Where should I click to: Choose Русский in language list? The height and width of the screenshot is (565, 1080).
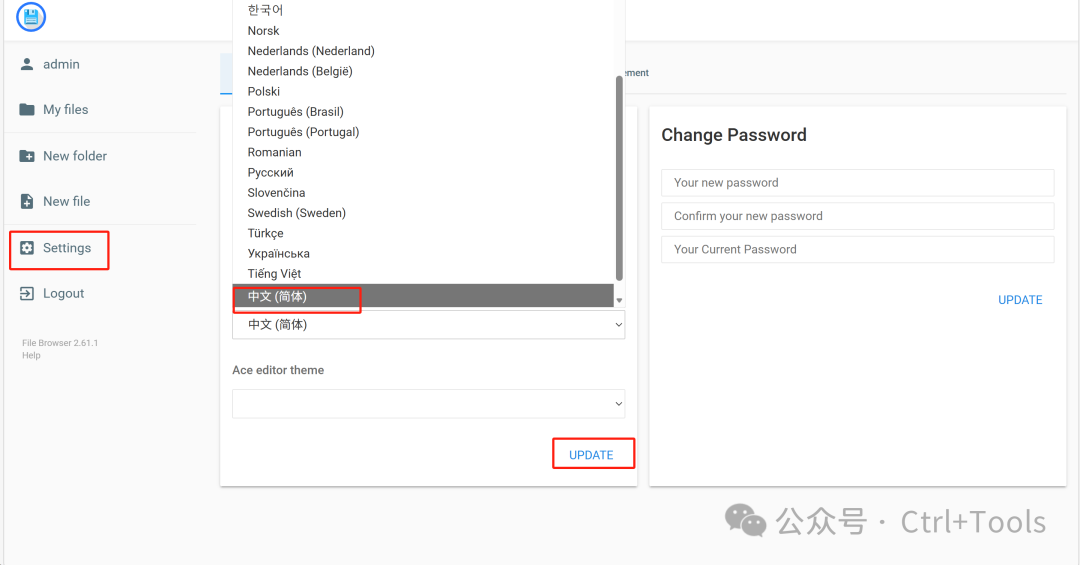click(x=271, y=173)
